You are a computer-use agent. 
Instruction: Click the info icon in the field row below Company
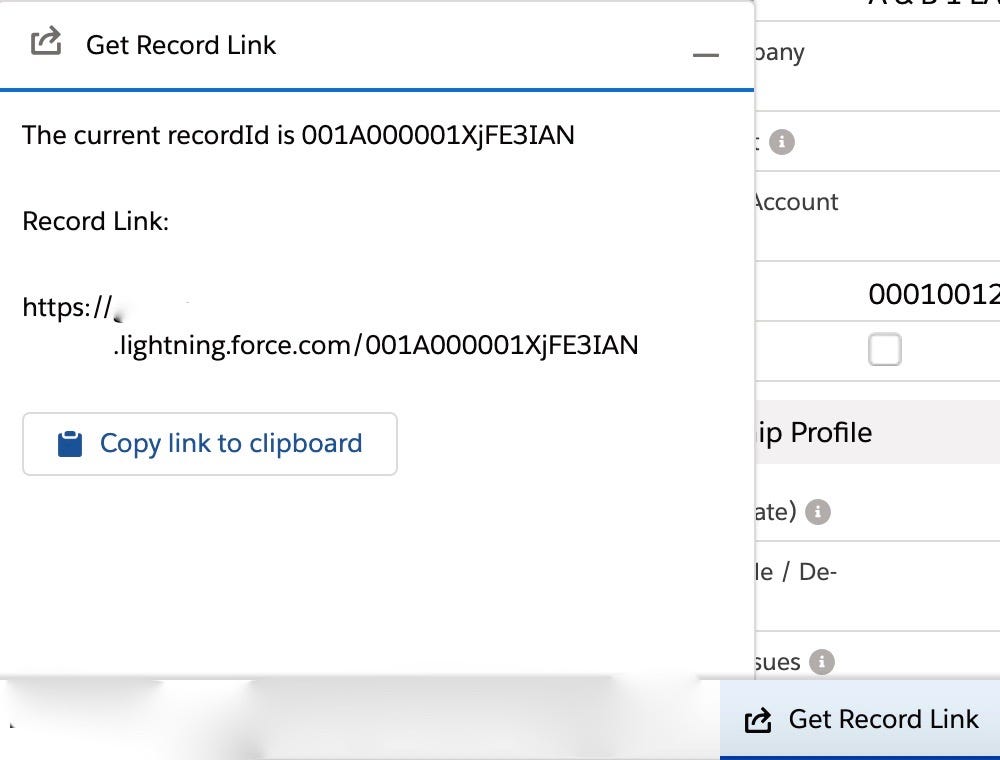pyautogui.click(x=783, y=142)
